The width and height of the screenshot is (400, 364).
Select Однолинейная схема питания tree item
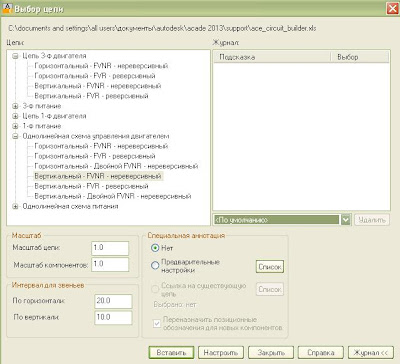point(70,207)
